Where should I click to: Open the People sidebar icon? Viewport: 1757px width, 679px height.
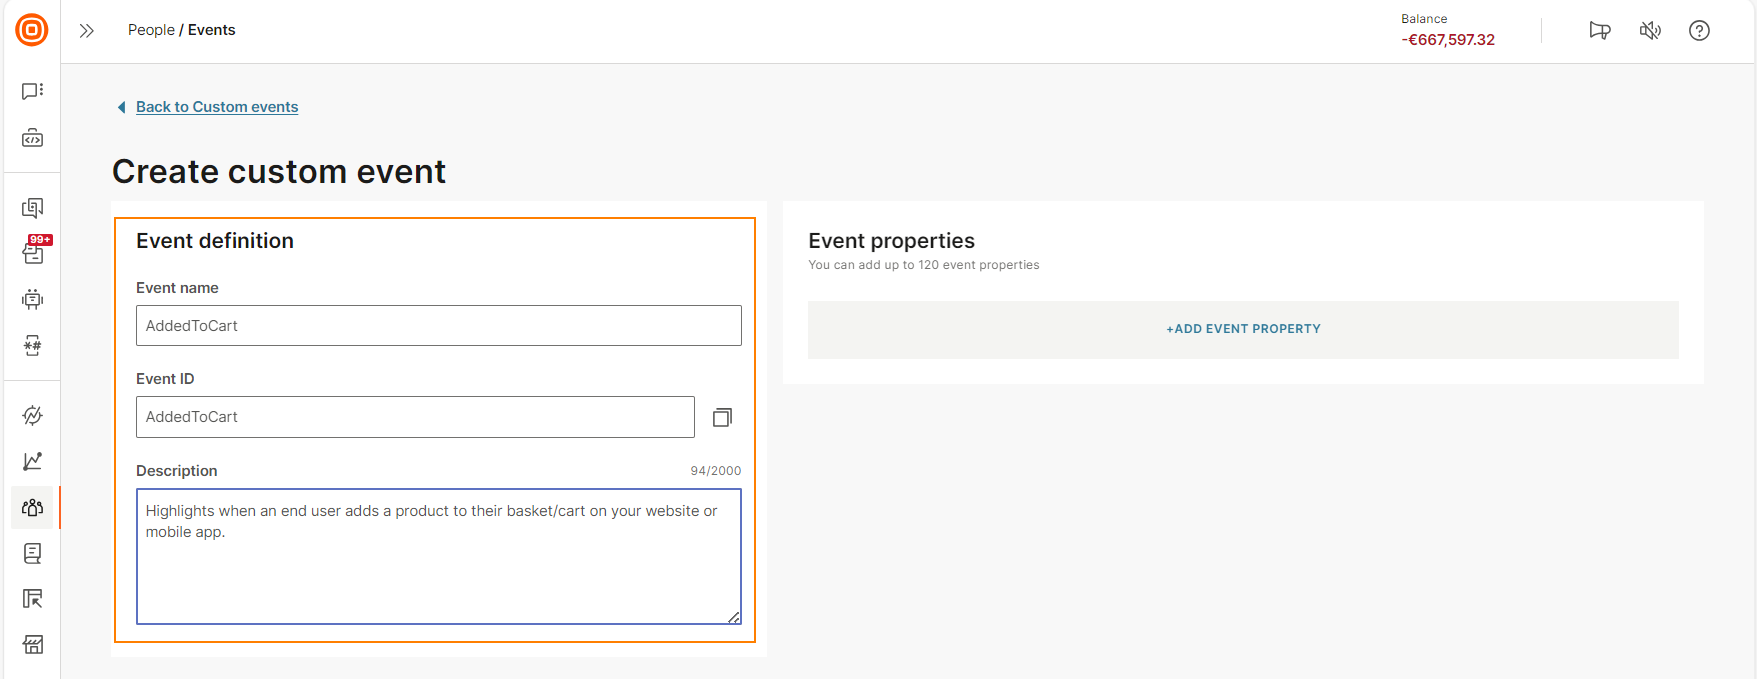tap(32, 507)
